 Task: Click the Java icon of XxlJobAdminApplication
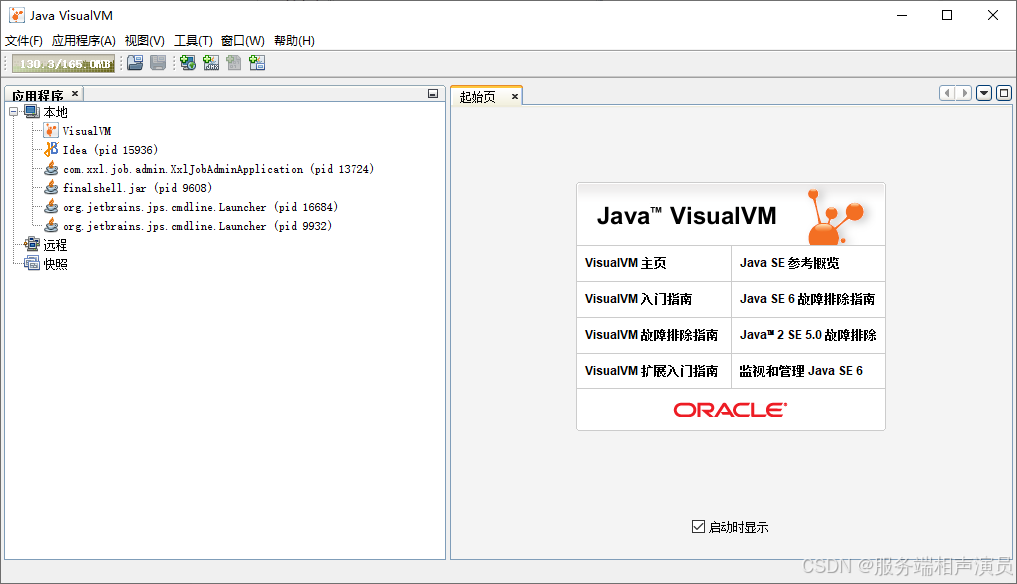click(51, 169)
